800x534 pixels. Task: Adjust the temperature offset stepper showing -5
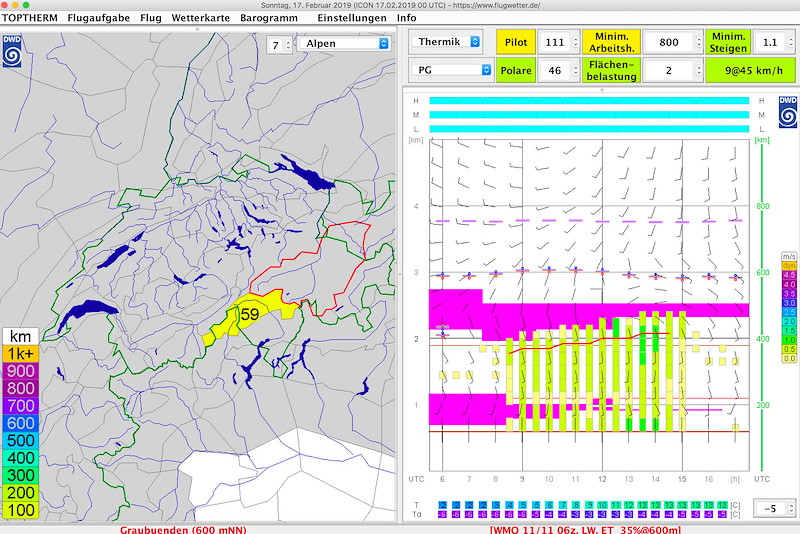point(791,508)
